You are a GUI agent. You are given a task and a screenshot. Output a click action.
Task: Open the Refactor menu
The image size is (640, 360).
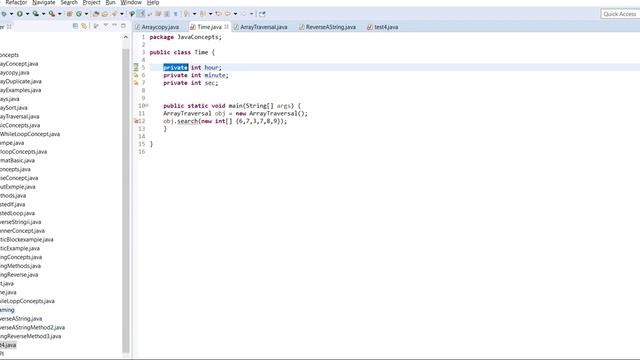click(x=16, y=2)
